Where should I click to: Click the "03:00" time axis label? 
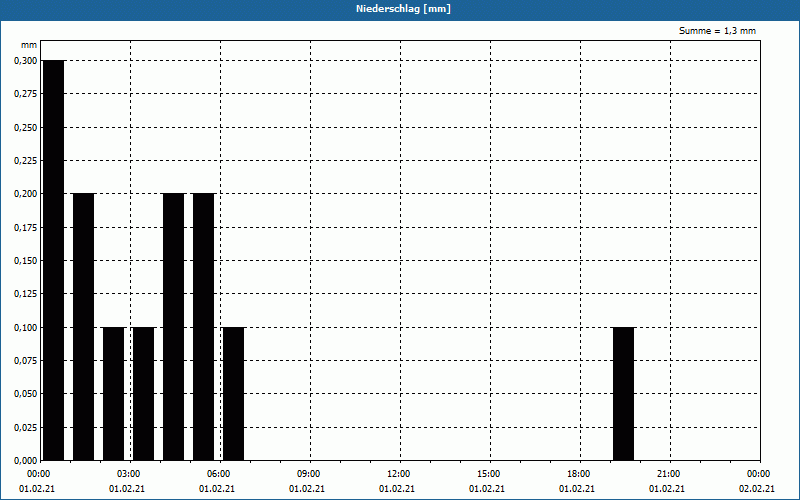tap(129, 474)
